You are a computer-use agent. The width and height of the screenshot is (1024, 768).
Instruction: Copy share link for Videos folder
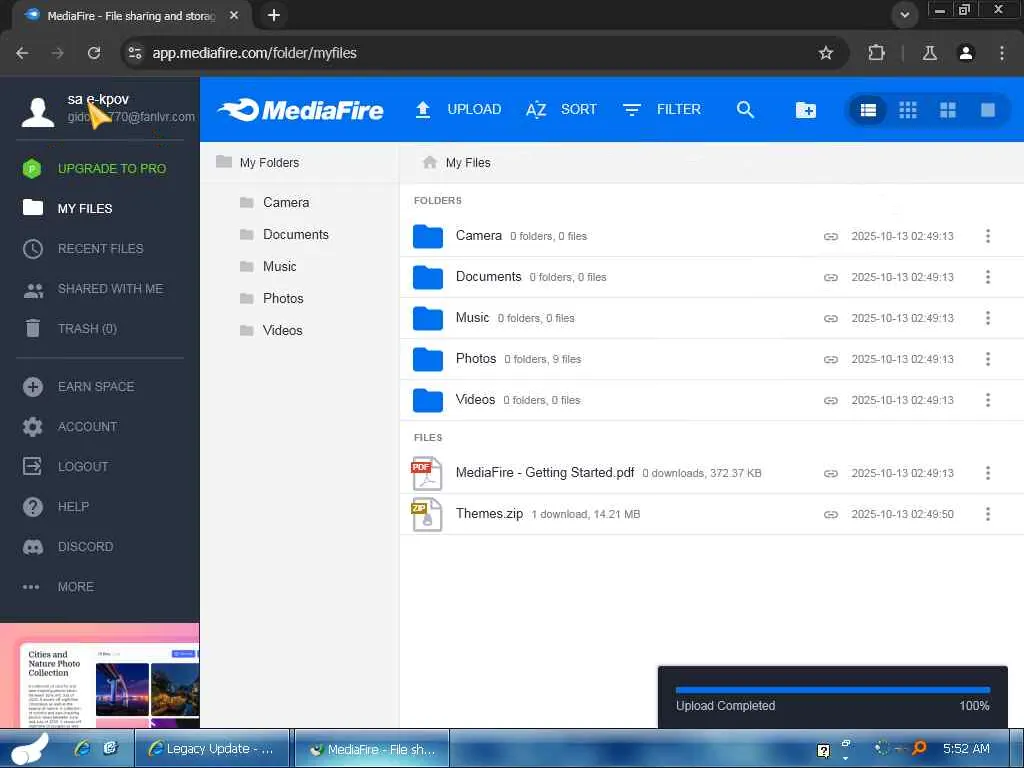coord(831,400)
